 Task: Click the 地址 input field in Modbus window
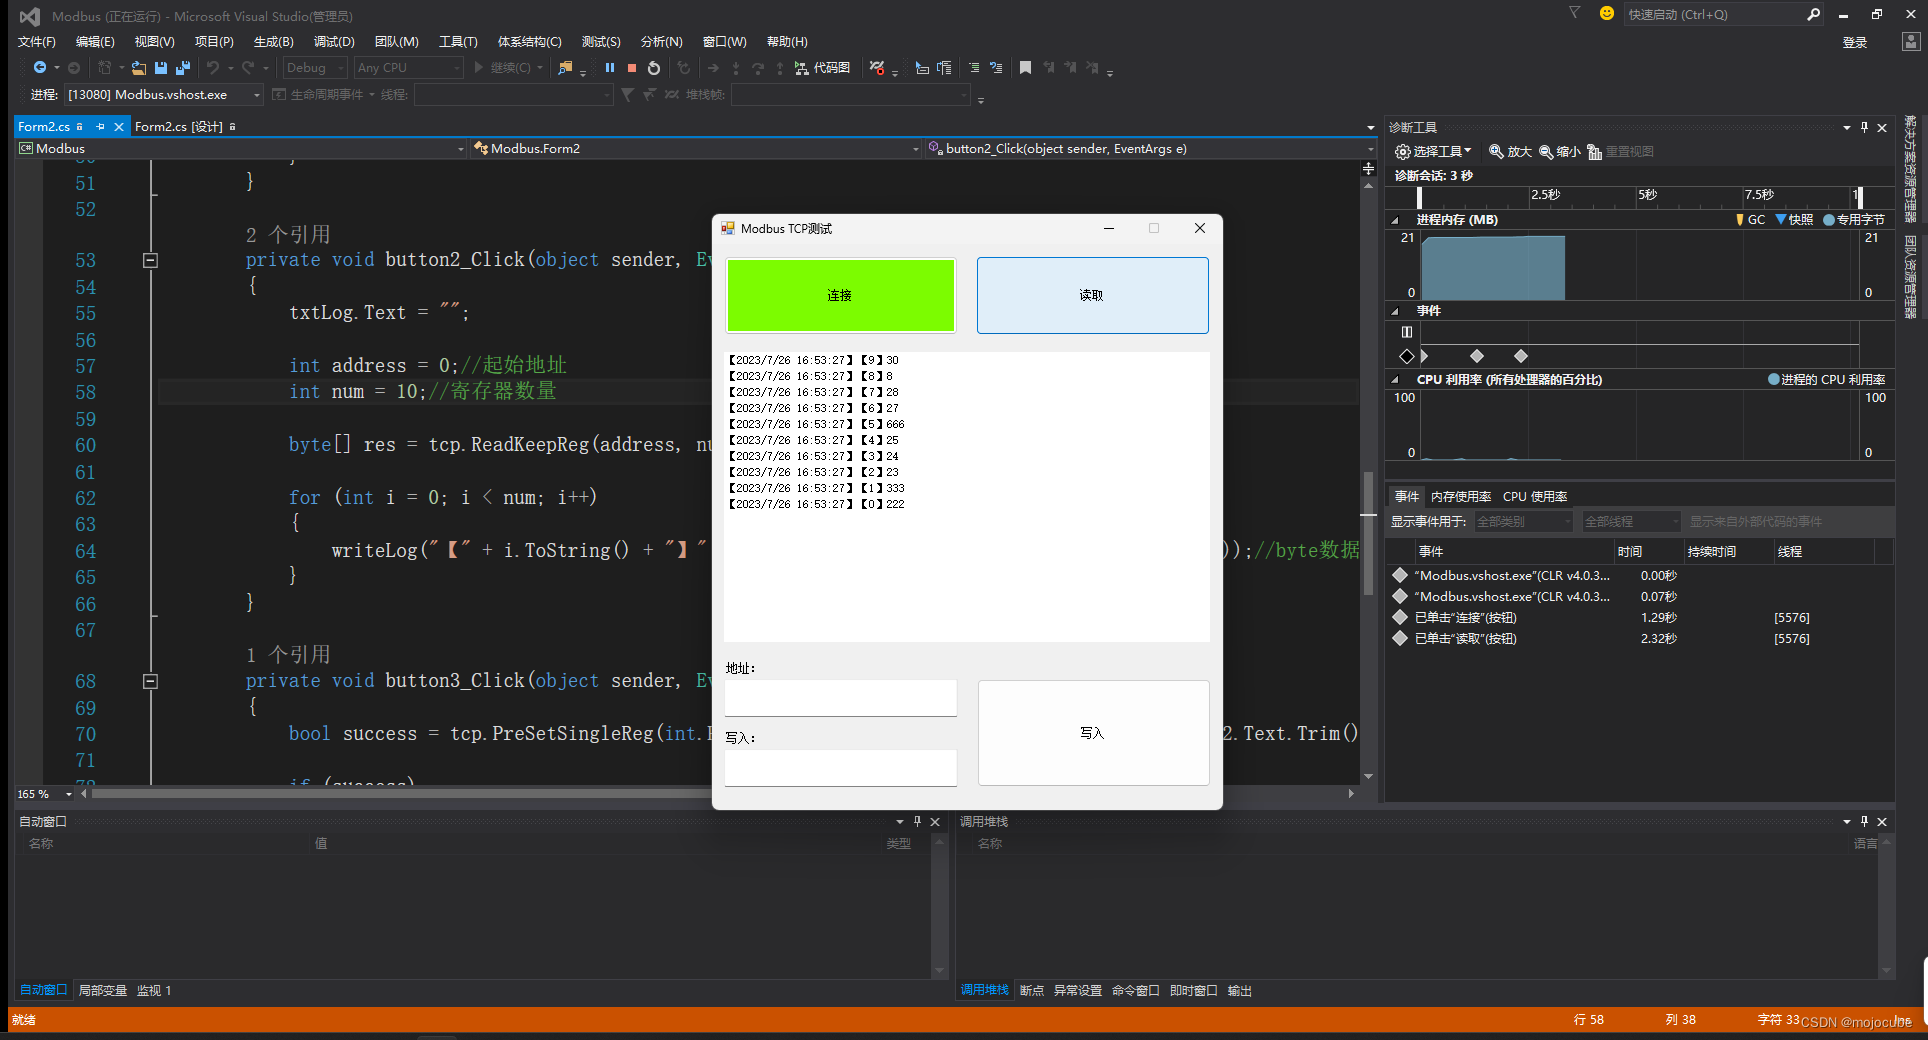click(x=841, y=698)
